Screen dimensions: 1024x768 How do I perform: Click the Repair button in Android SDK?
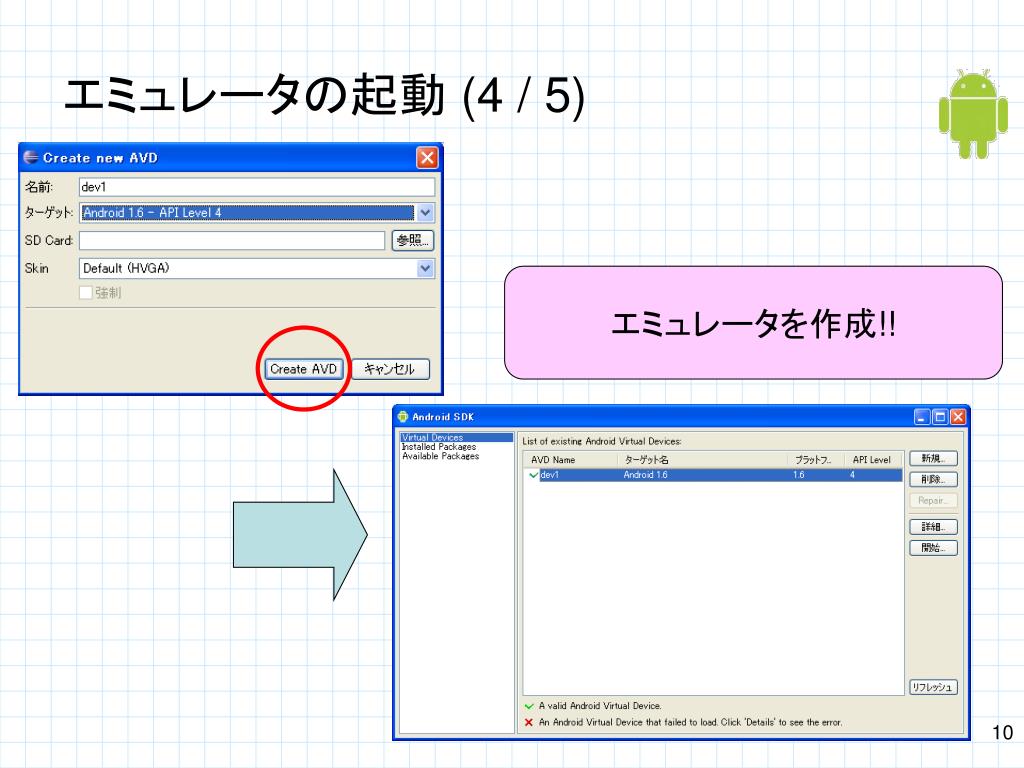[933, 501]
